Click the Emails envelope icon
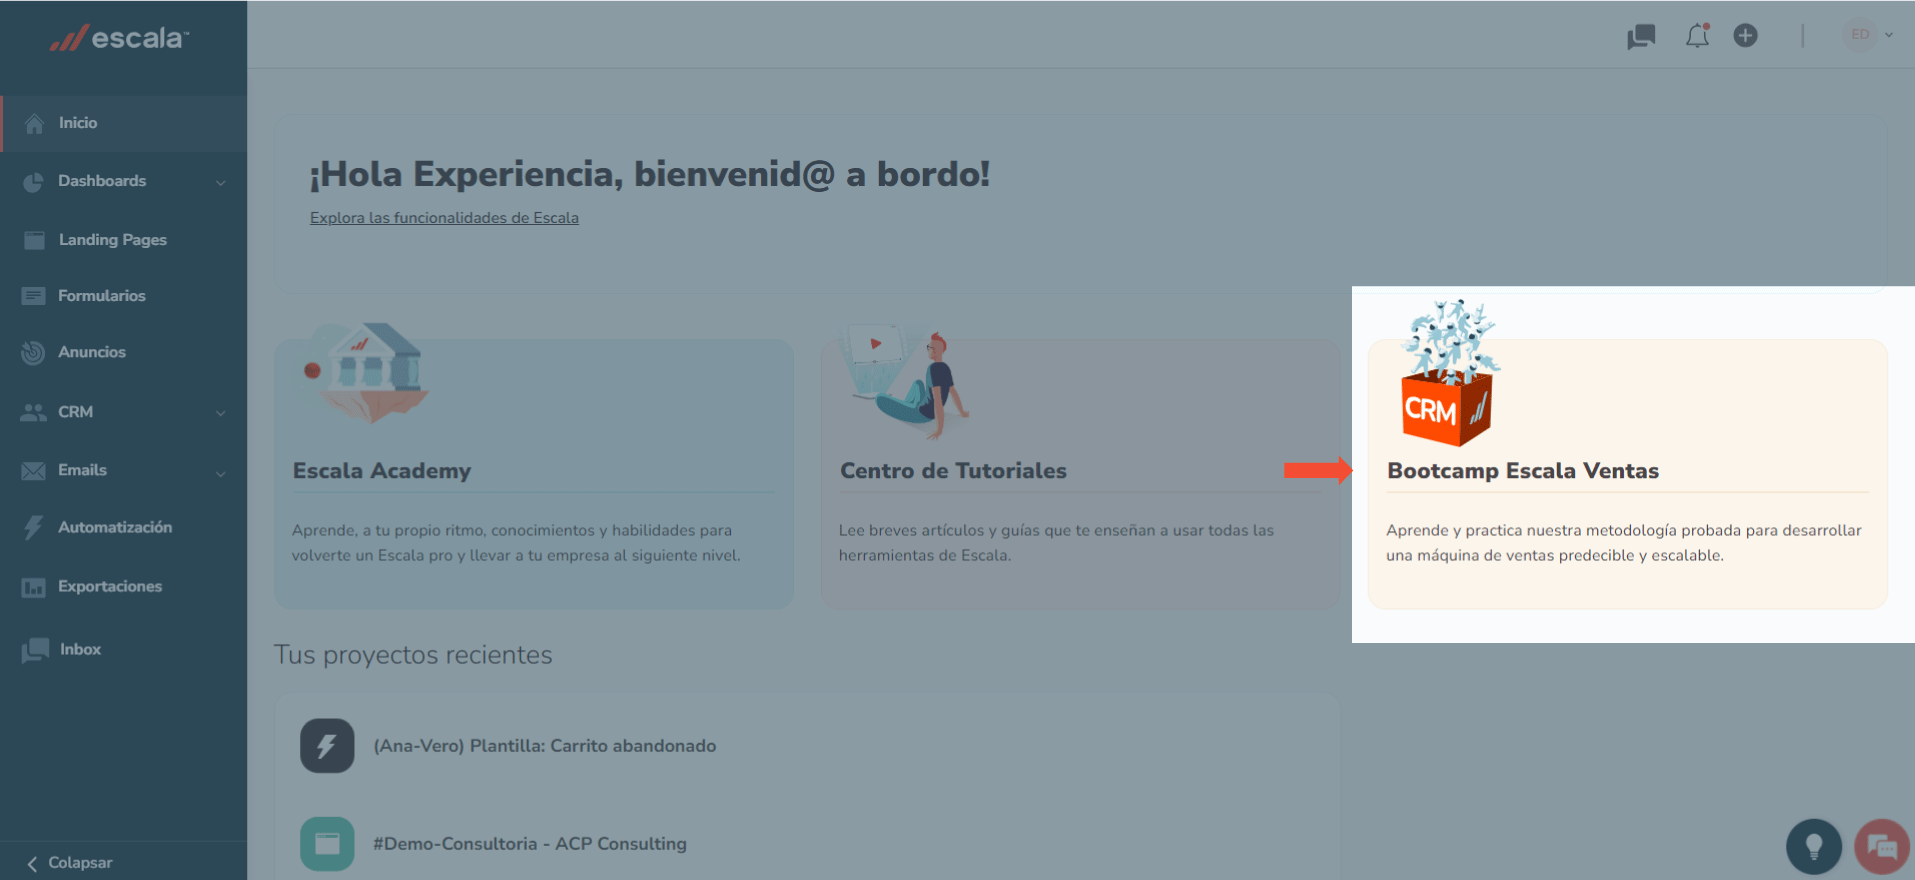Image resolution: width=1915 pixels, height=880 pixels. [x=33, y=470]
